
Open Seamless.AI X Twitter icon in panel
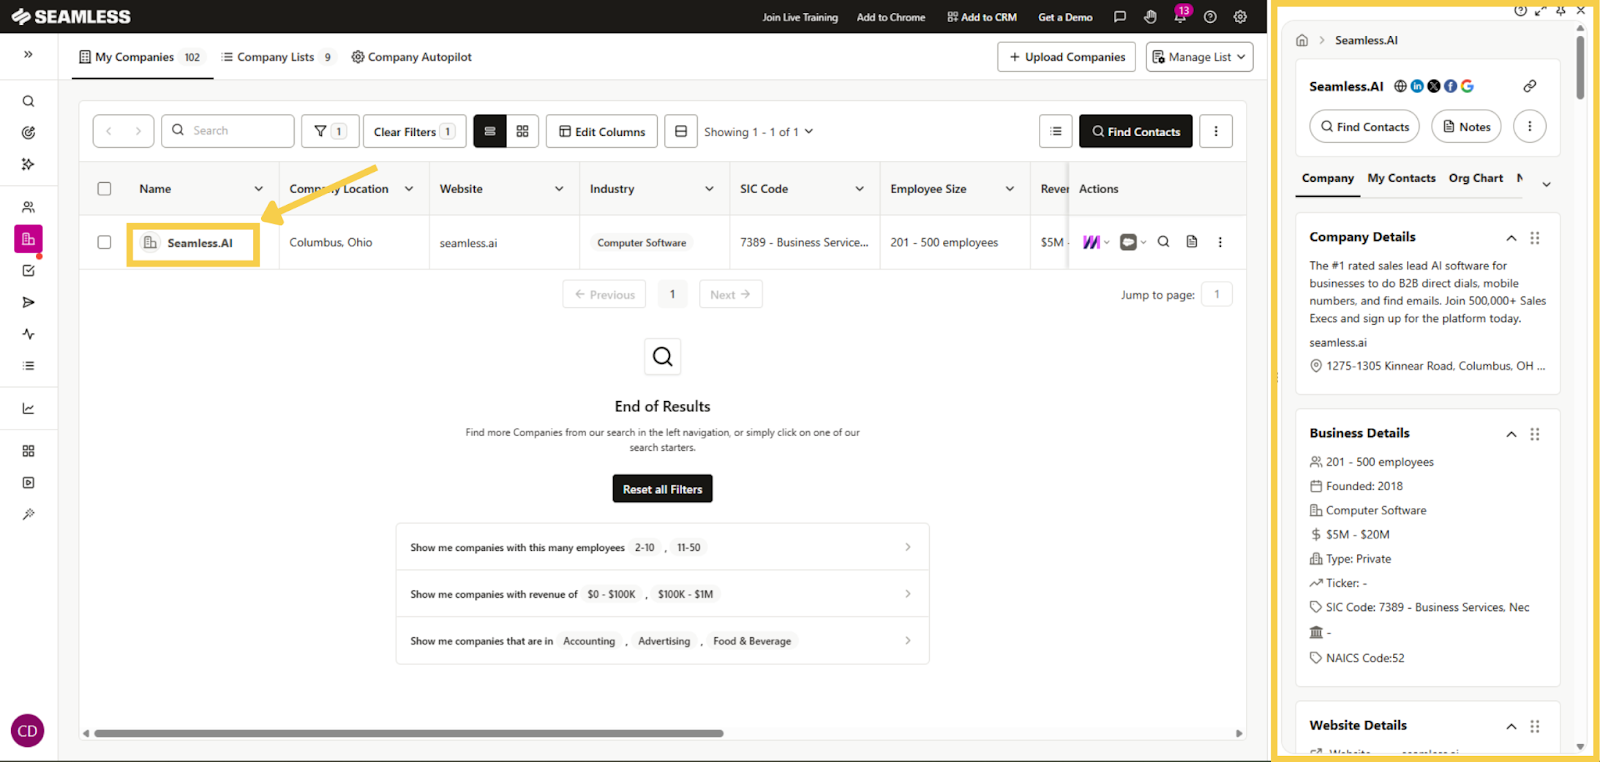tap(1434, 86)
